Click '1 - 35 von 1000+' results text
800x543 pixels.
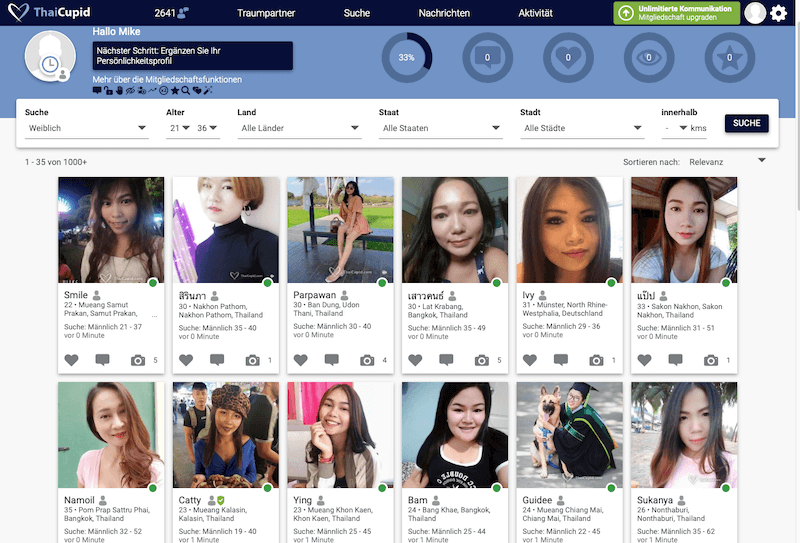pos(56,162)
